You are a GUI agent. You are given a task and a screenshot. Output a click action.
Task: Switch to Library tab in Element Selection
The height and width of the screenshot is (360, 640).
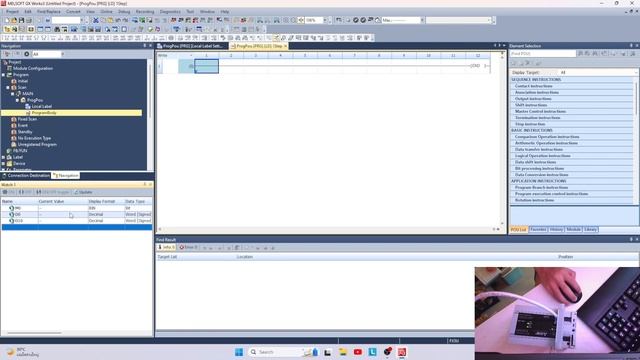[590, 229]
